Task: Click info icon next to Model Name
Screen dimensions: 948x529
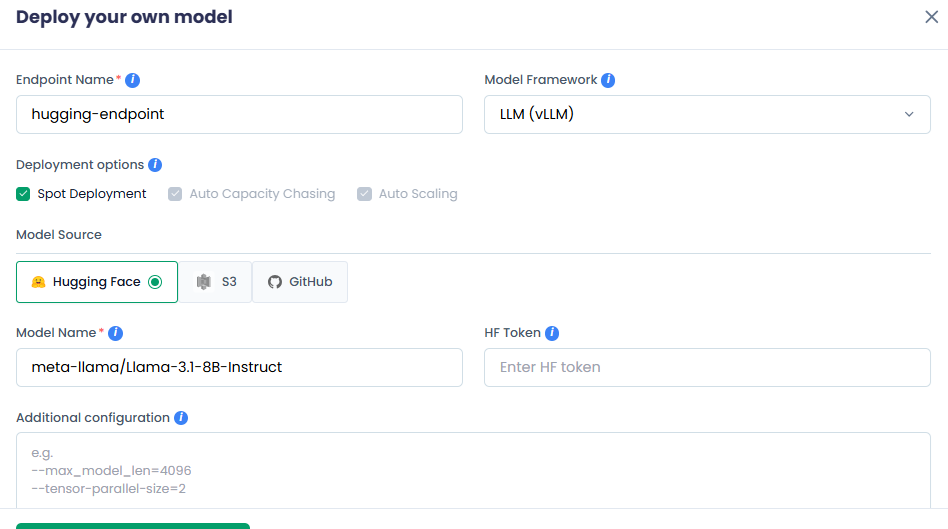Action: (x=116, y=333)
